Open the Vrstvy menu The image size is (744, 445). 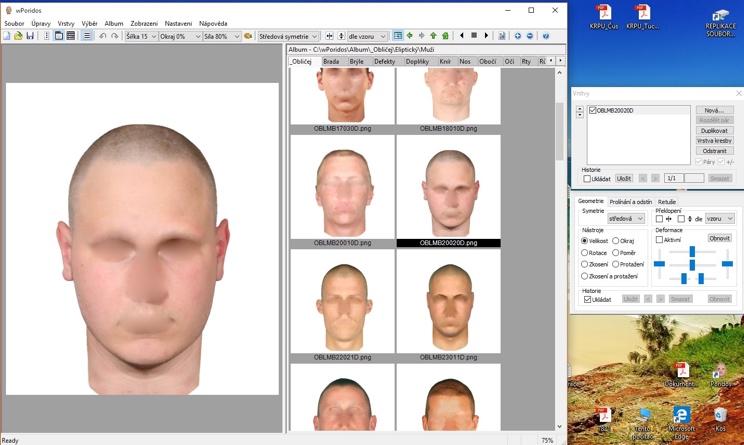(66, 23)
